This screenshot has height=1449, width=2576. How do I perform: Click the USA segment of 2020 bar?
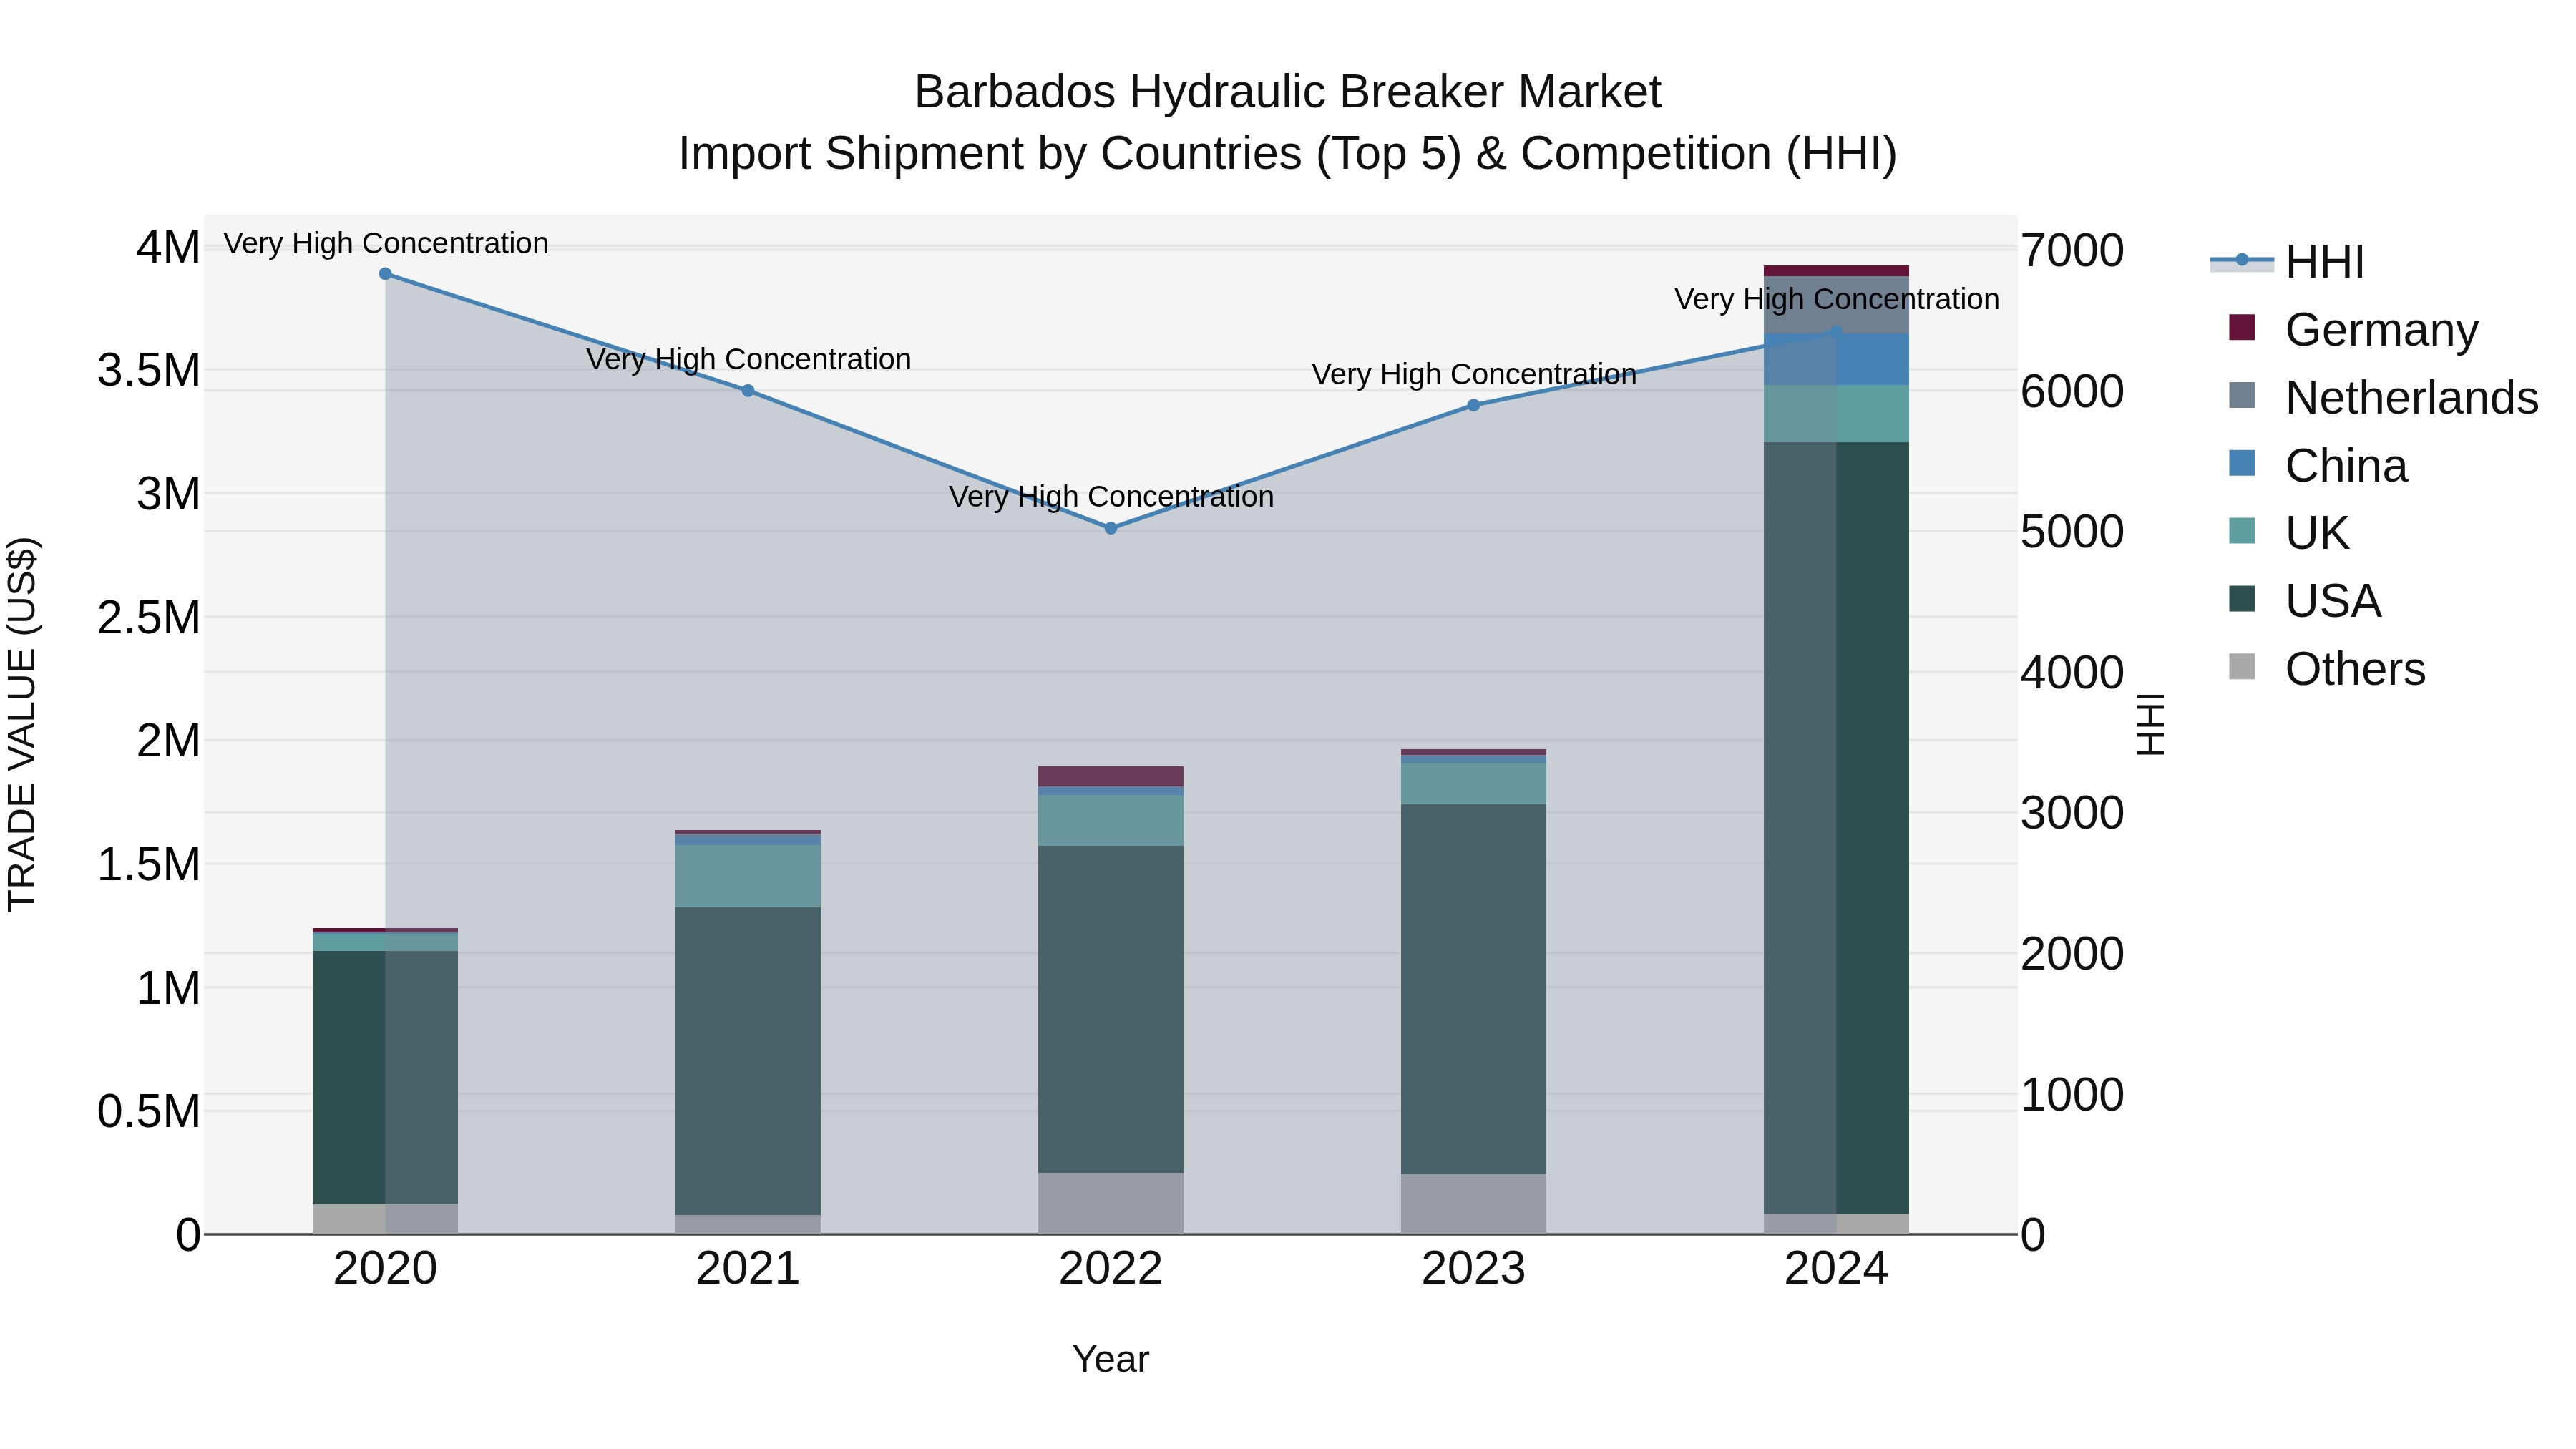(x=385, y=1077)
